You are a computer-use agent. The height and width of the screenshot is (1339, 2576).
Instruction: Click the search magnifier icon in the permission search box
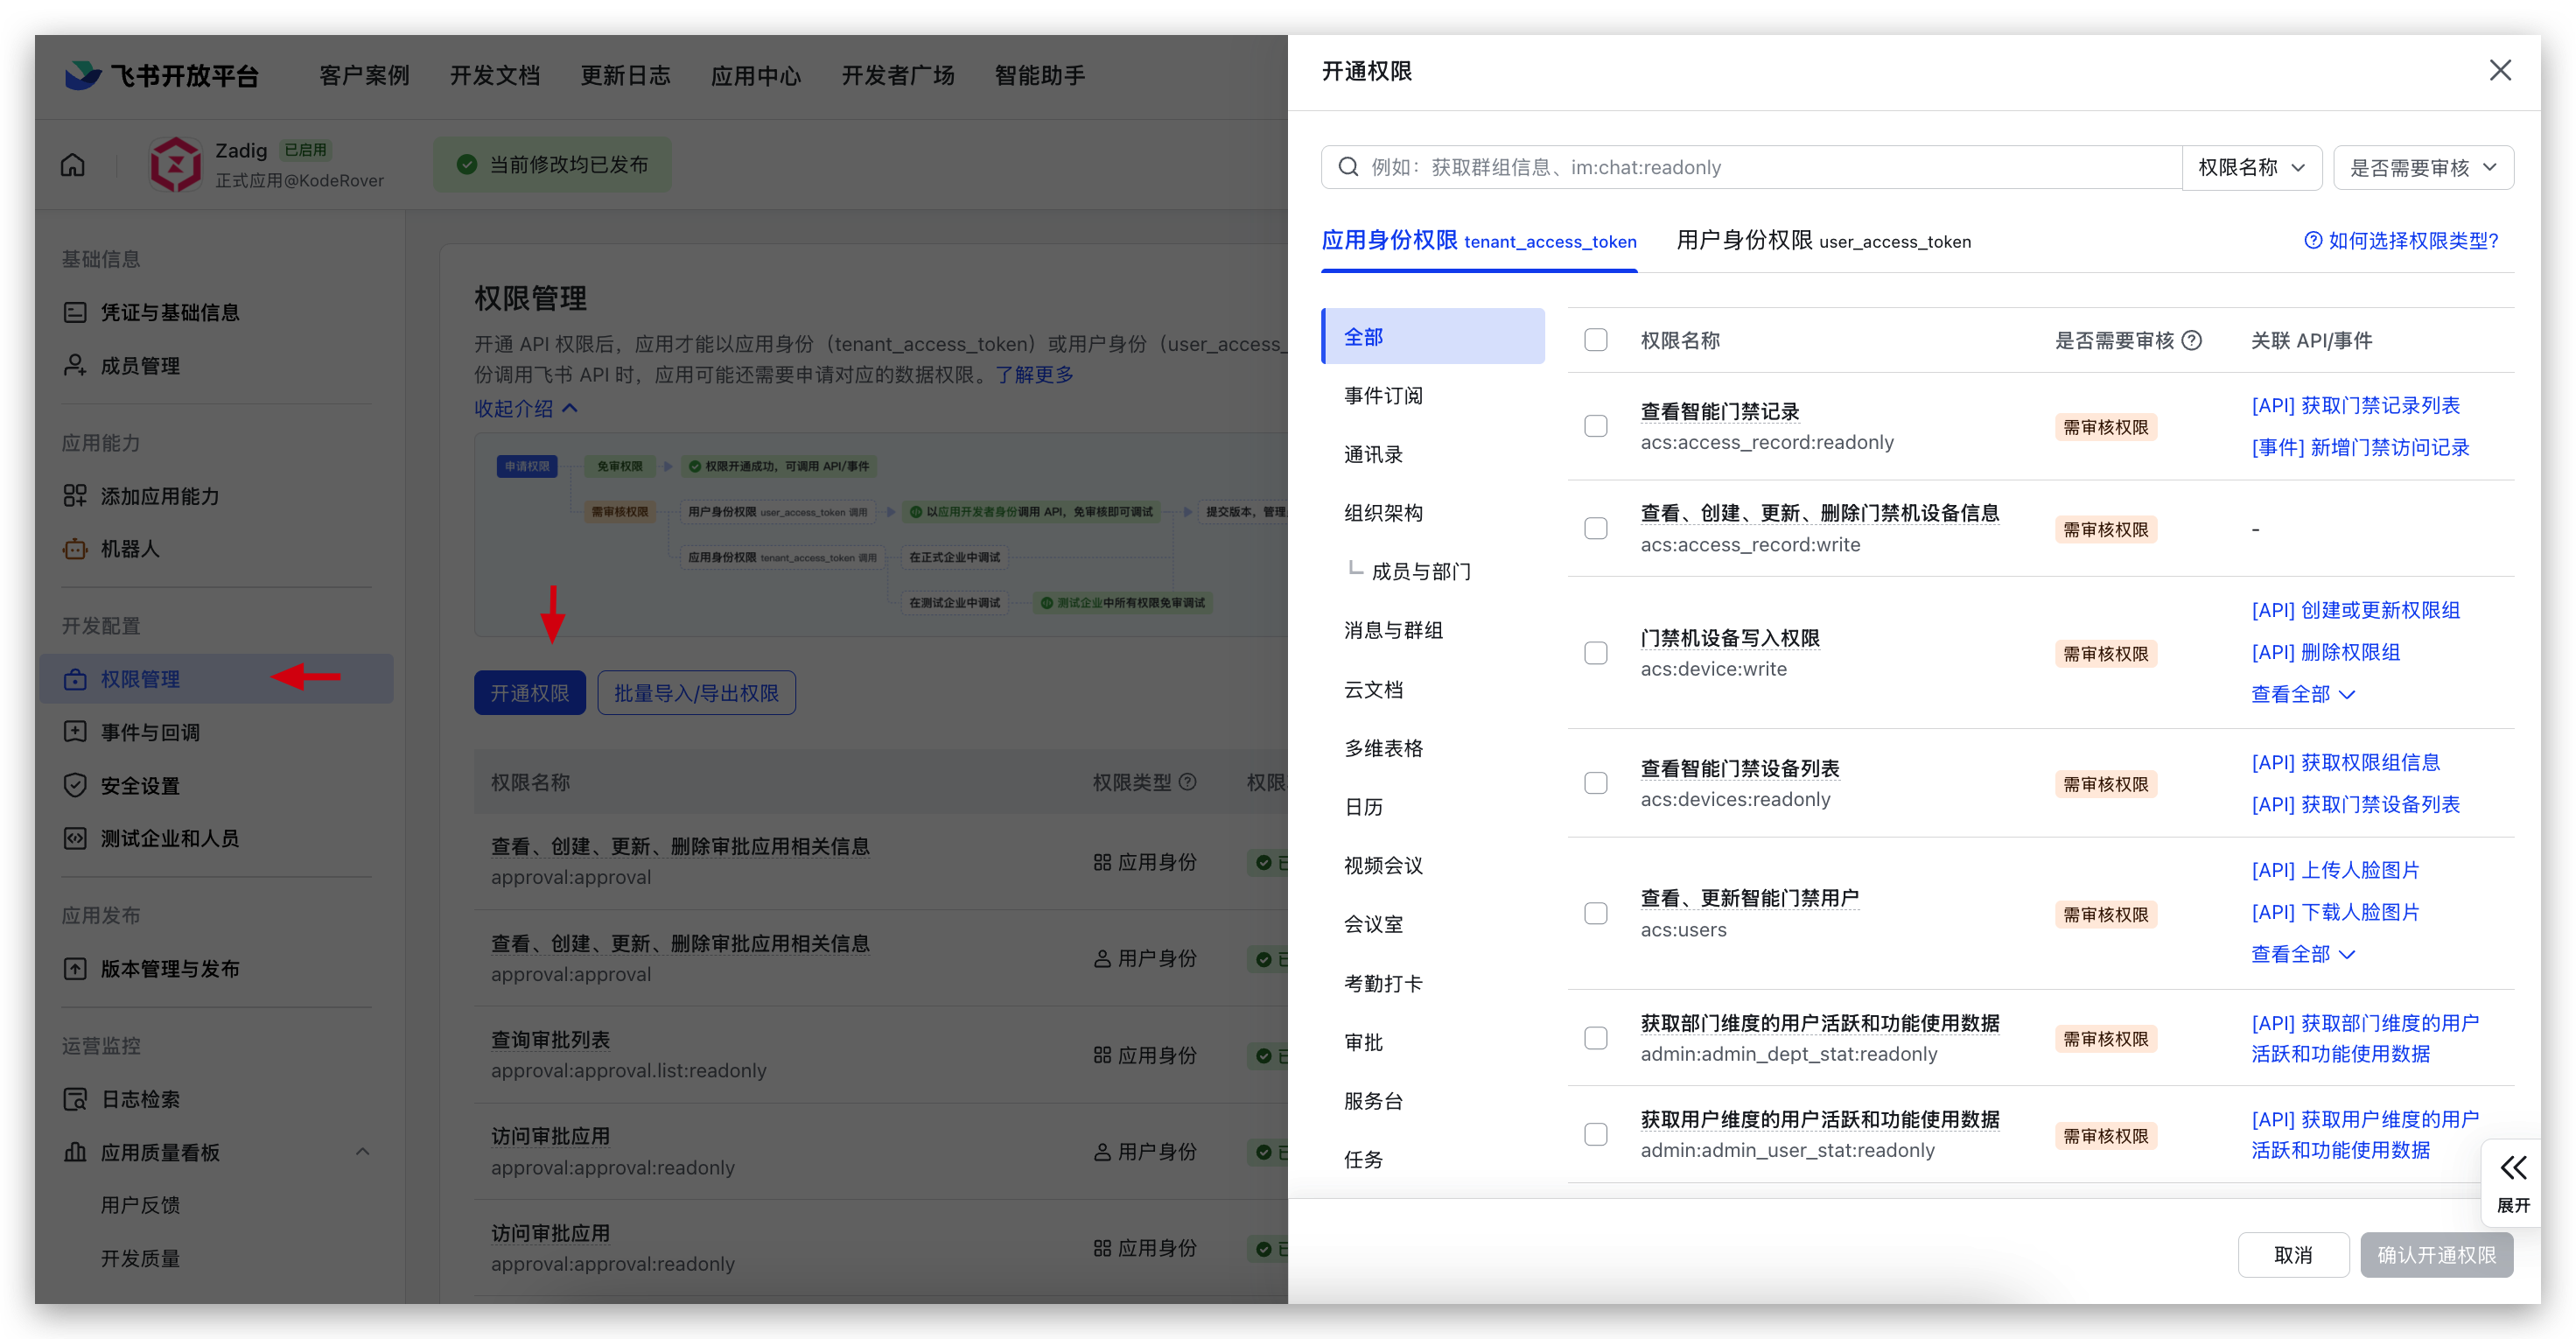[1348, 167]
